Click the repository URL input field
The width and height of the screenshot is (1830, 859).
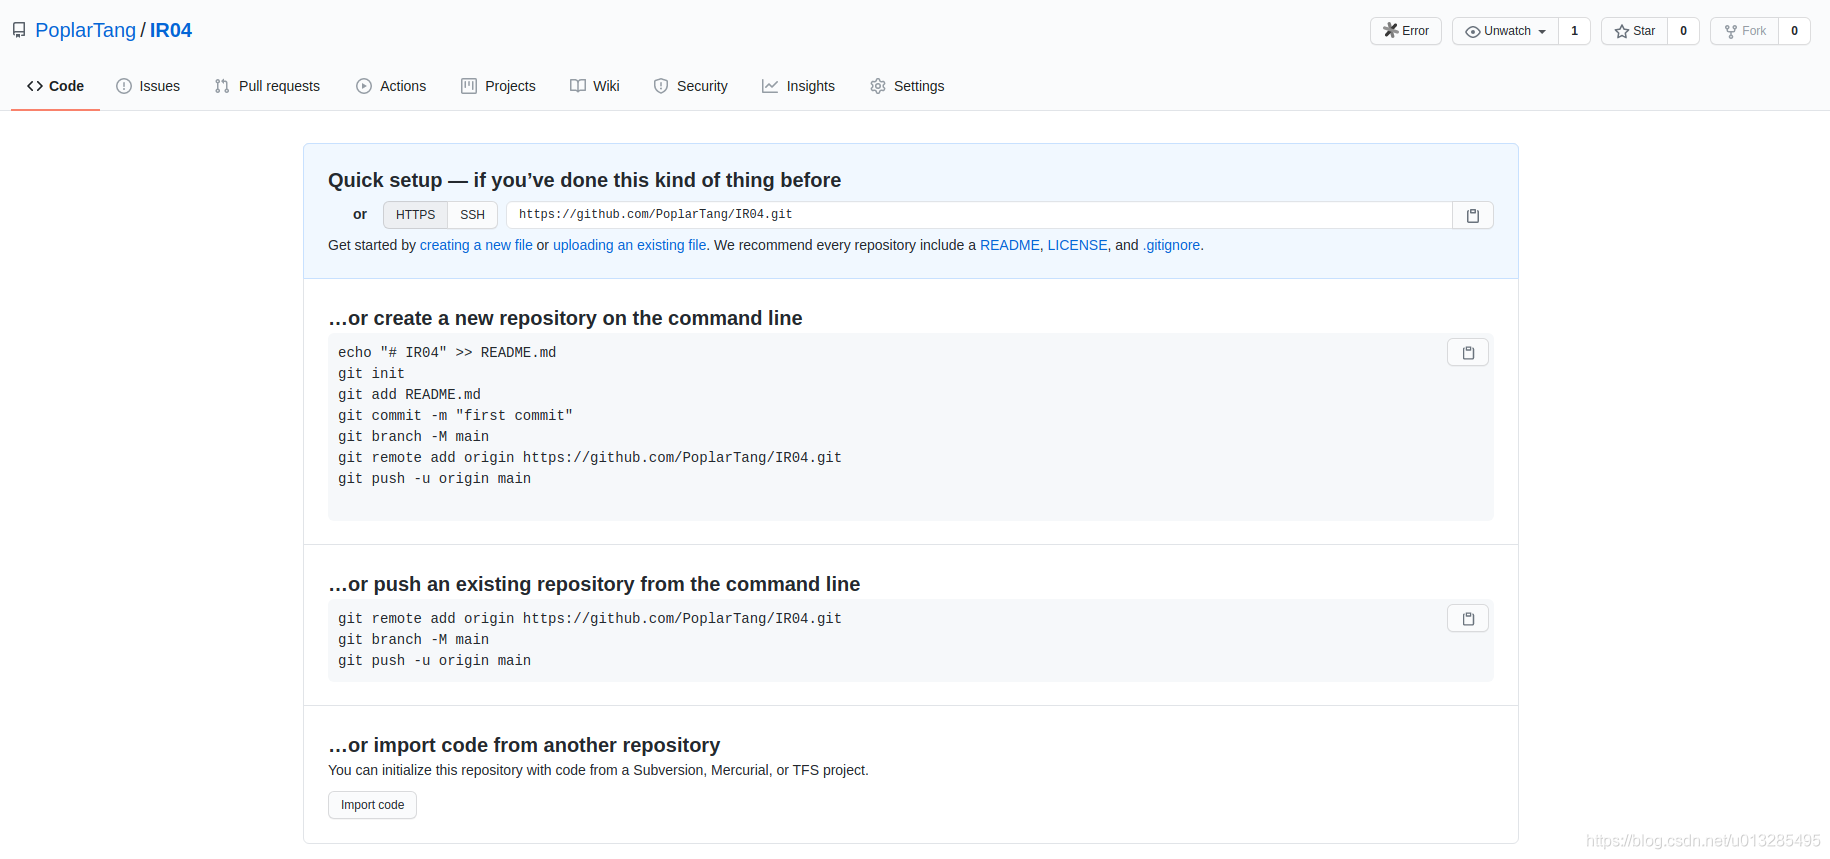coord(979,215)
